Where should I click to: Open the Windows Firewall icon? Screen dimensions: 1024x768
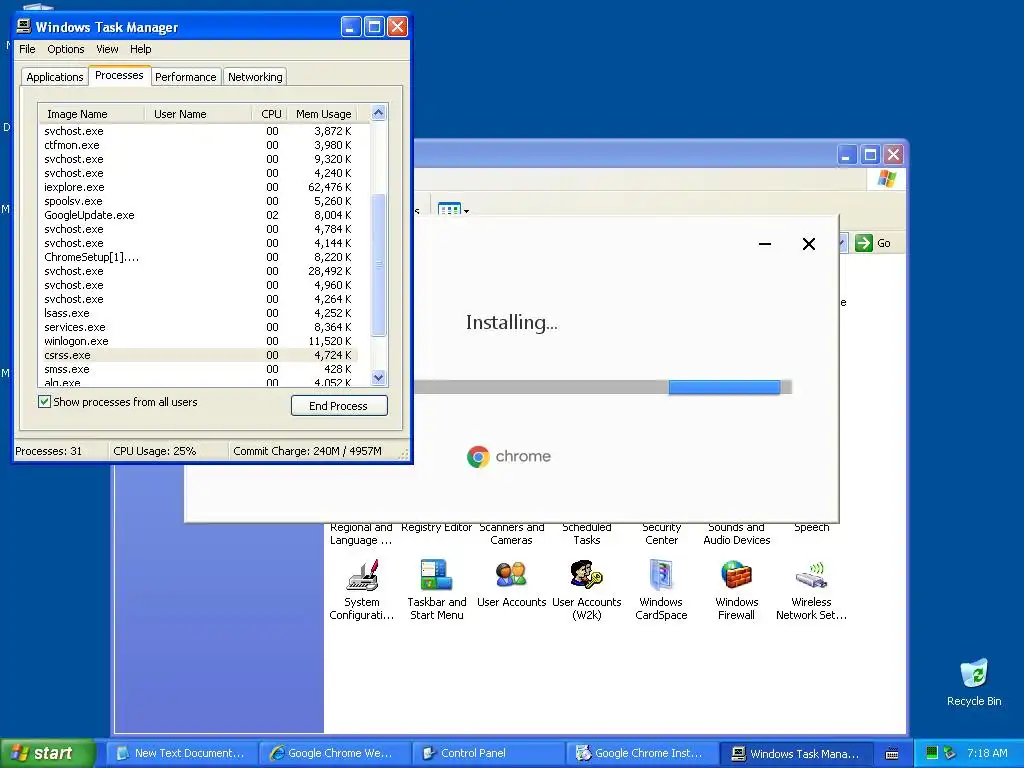tap(736, 590)
